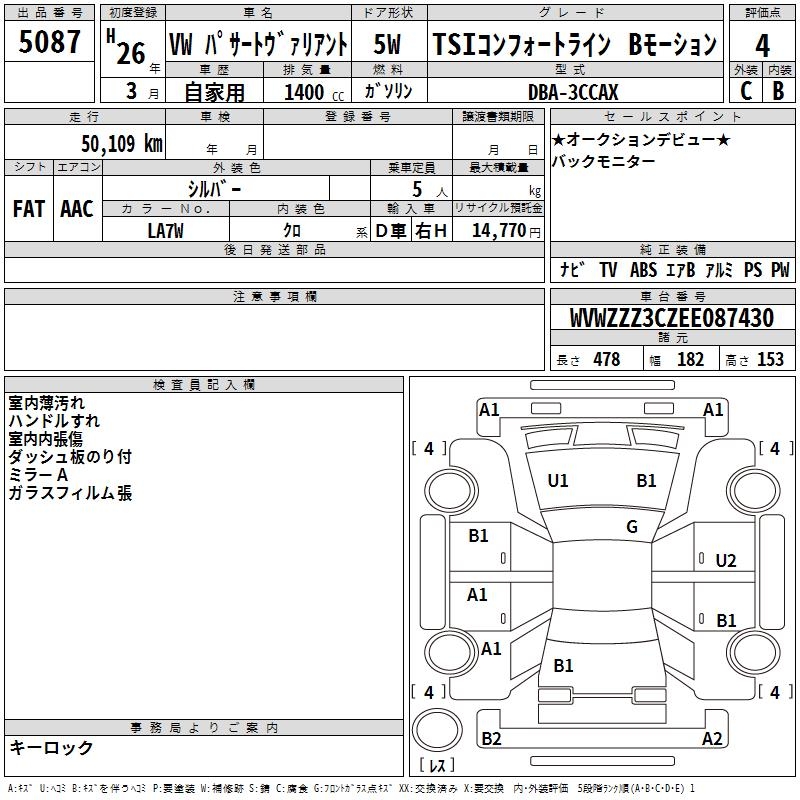Click the ABS equipment entry

(x=643, y=270)
